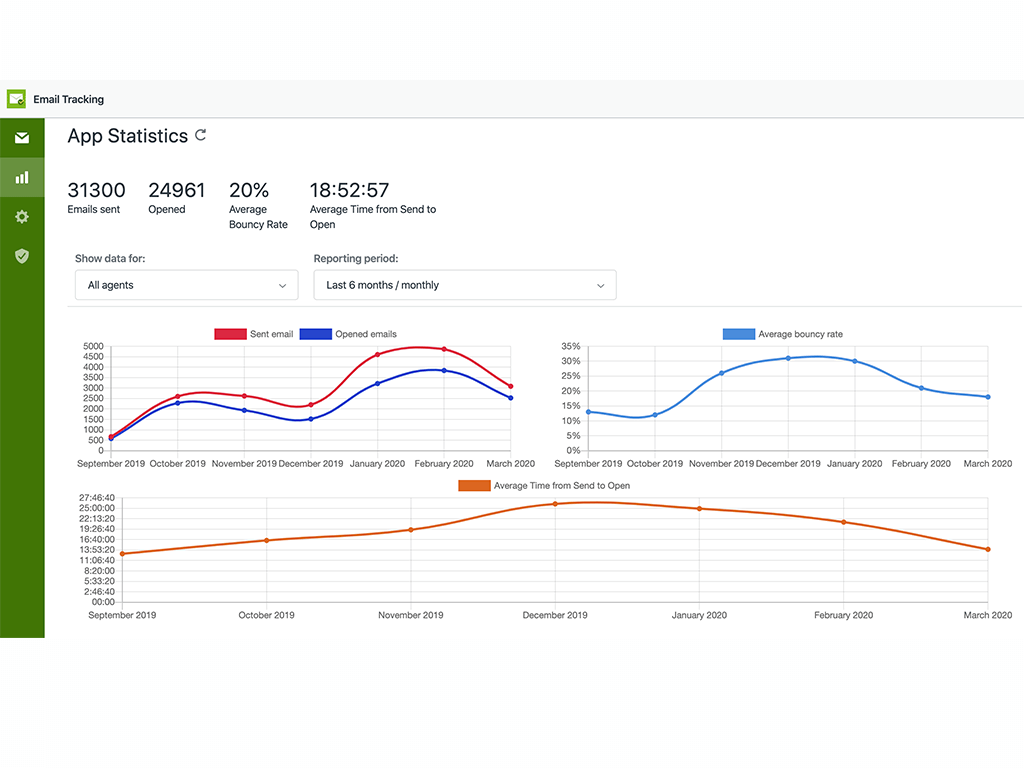Select the bar chart statistics sidebar icon
Viewport: 1024px width, 768px height.
click(x=22, y=177)
